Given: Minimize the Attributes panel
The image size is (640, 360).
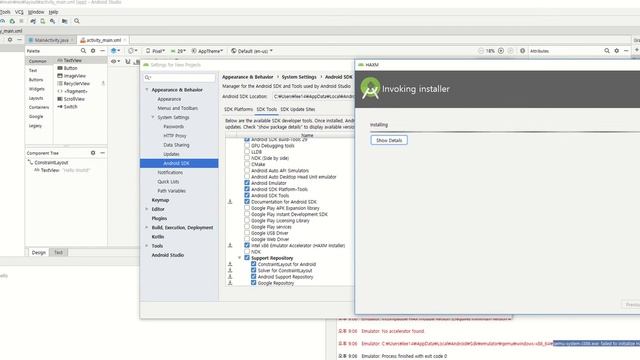Looking at the screenshot, I should point(626,51).
